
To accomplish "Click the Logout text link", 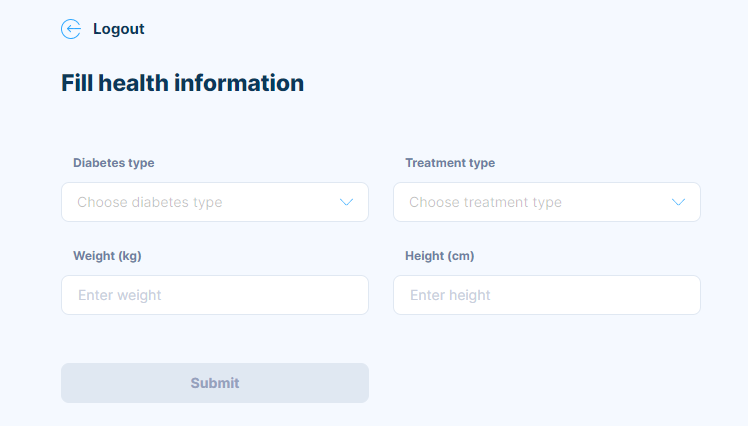I will coord(118,29).
